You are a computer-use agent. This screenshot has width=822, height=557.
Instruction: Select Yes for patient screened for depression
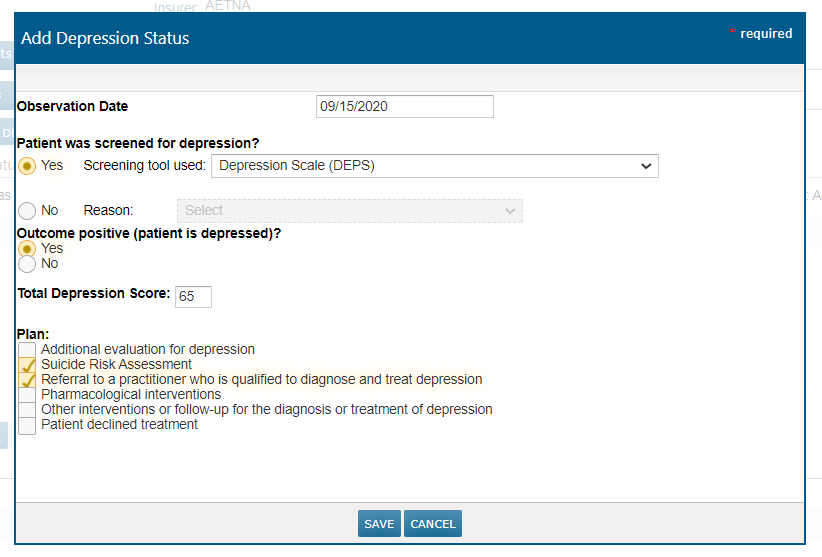[27, 166]
